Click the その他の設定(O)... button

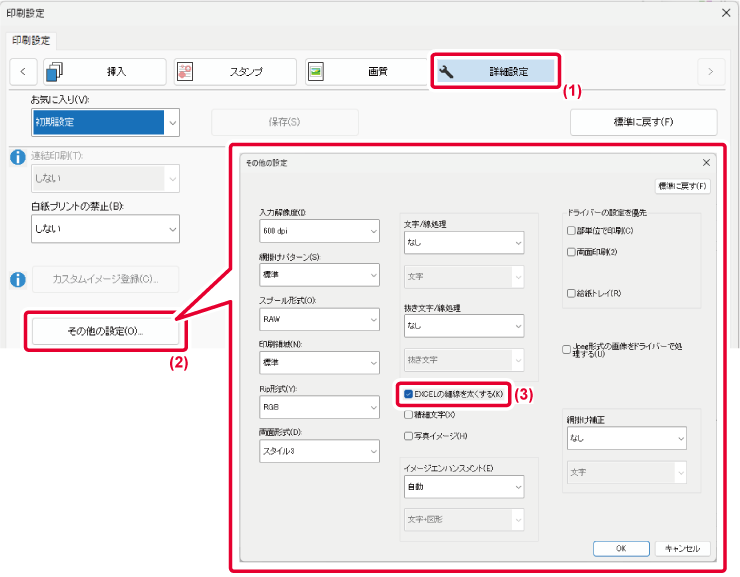coord(105,331)
